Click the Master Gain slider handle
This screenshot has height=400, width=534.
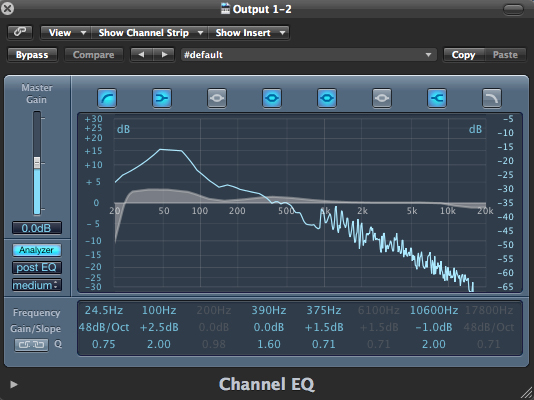(37, 163)
